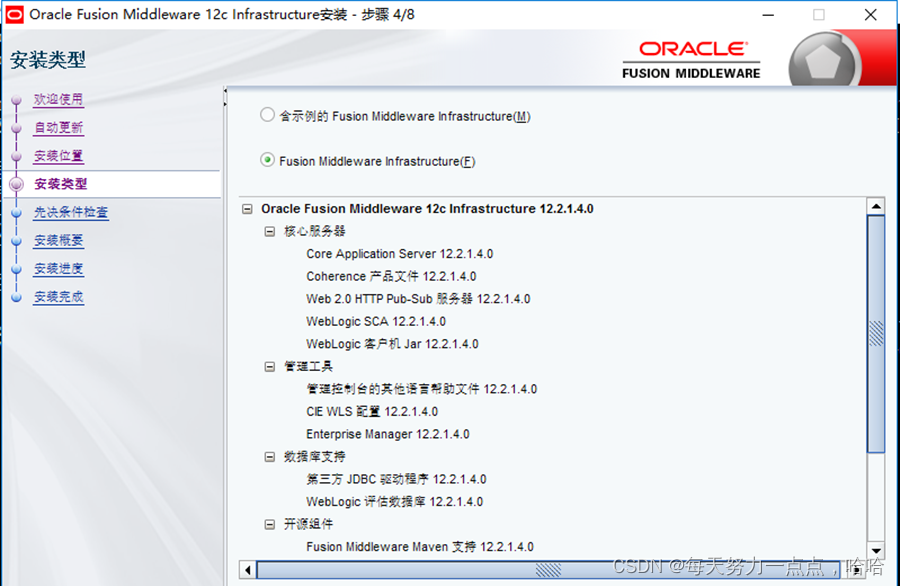Select Web 2.0 HTTP Pub-Sub 服务器 row
900x586 pixels.
tap(418, 298)
